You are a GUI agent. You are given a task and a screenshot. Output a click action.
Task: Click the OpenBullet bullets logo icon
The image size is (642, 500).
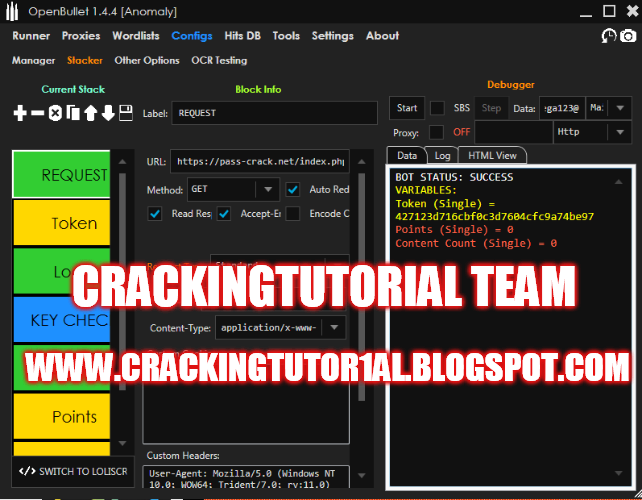point(12,11)
